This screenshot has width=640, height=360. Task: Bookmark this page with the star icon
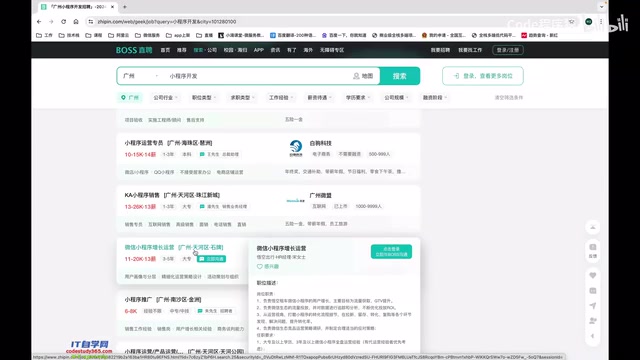coord(571,22)
